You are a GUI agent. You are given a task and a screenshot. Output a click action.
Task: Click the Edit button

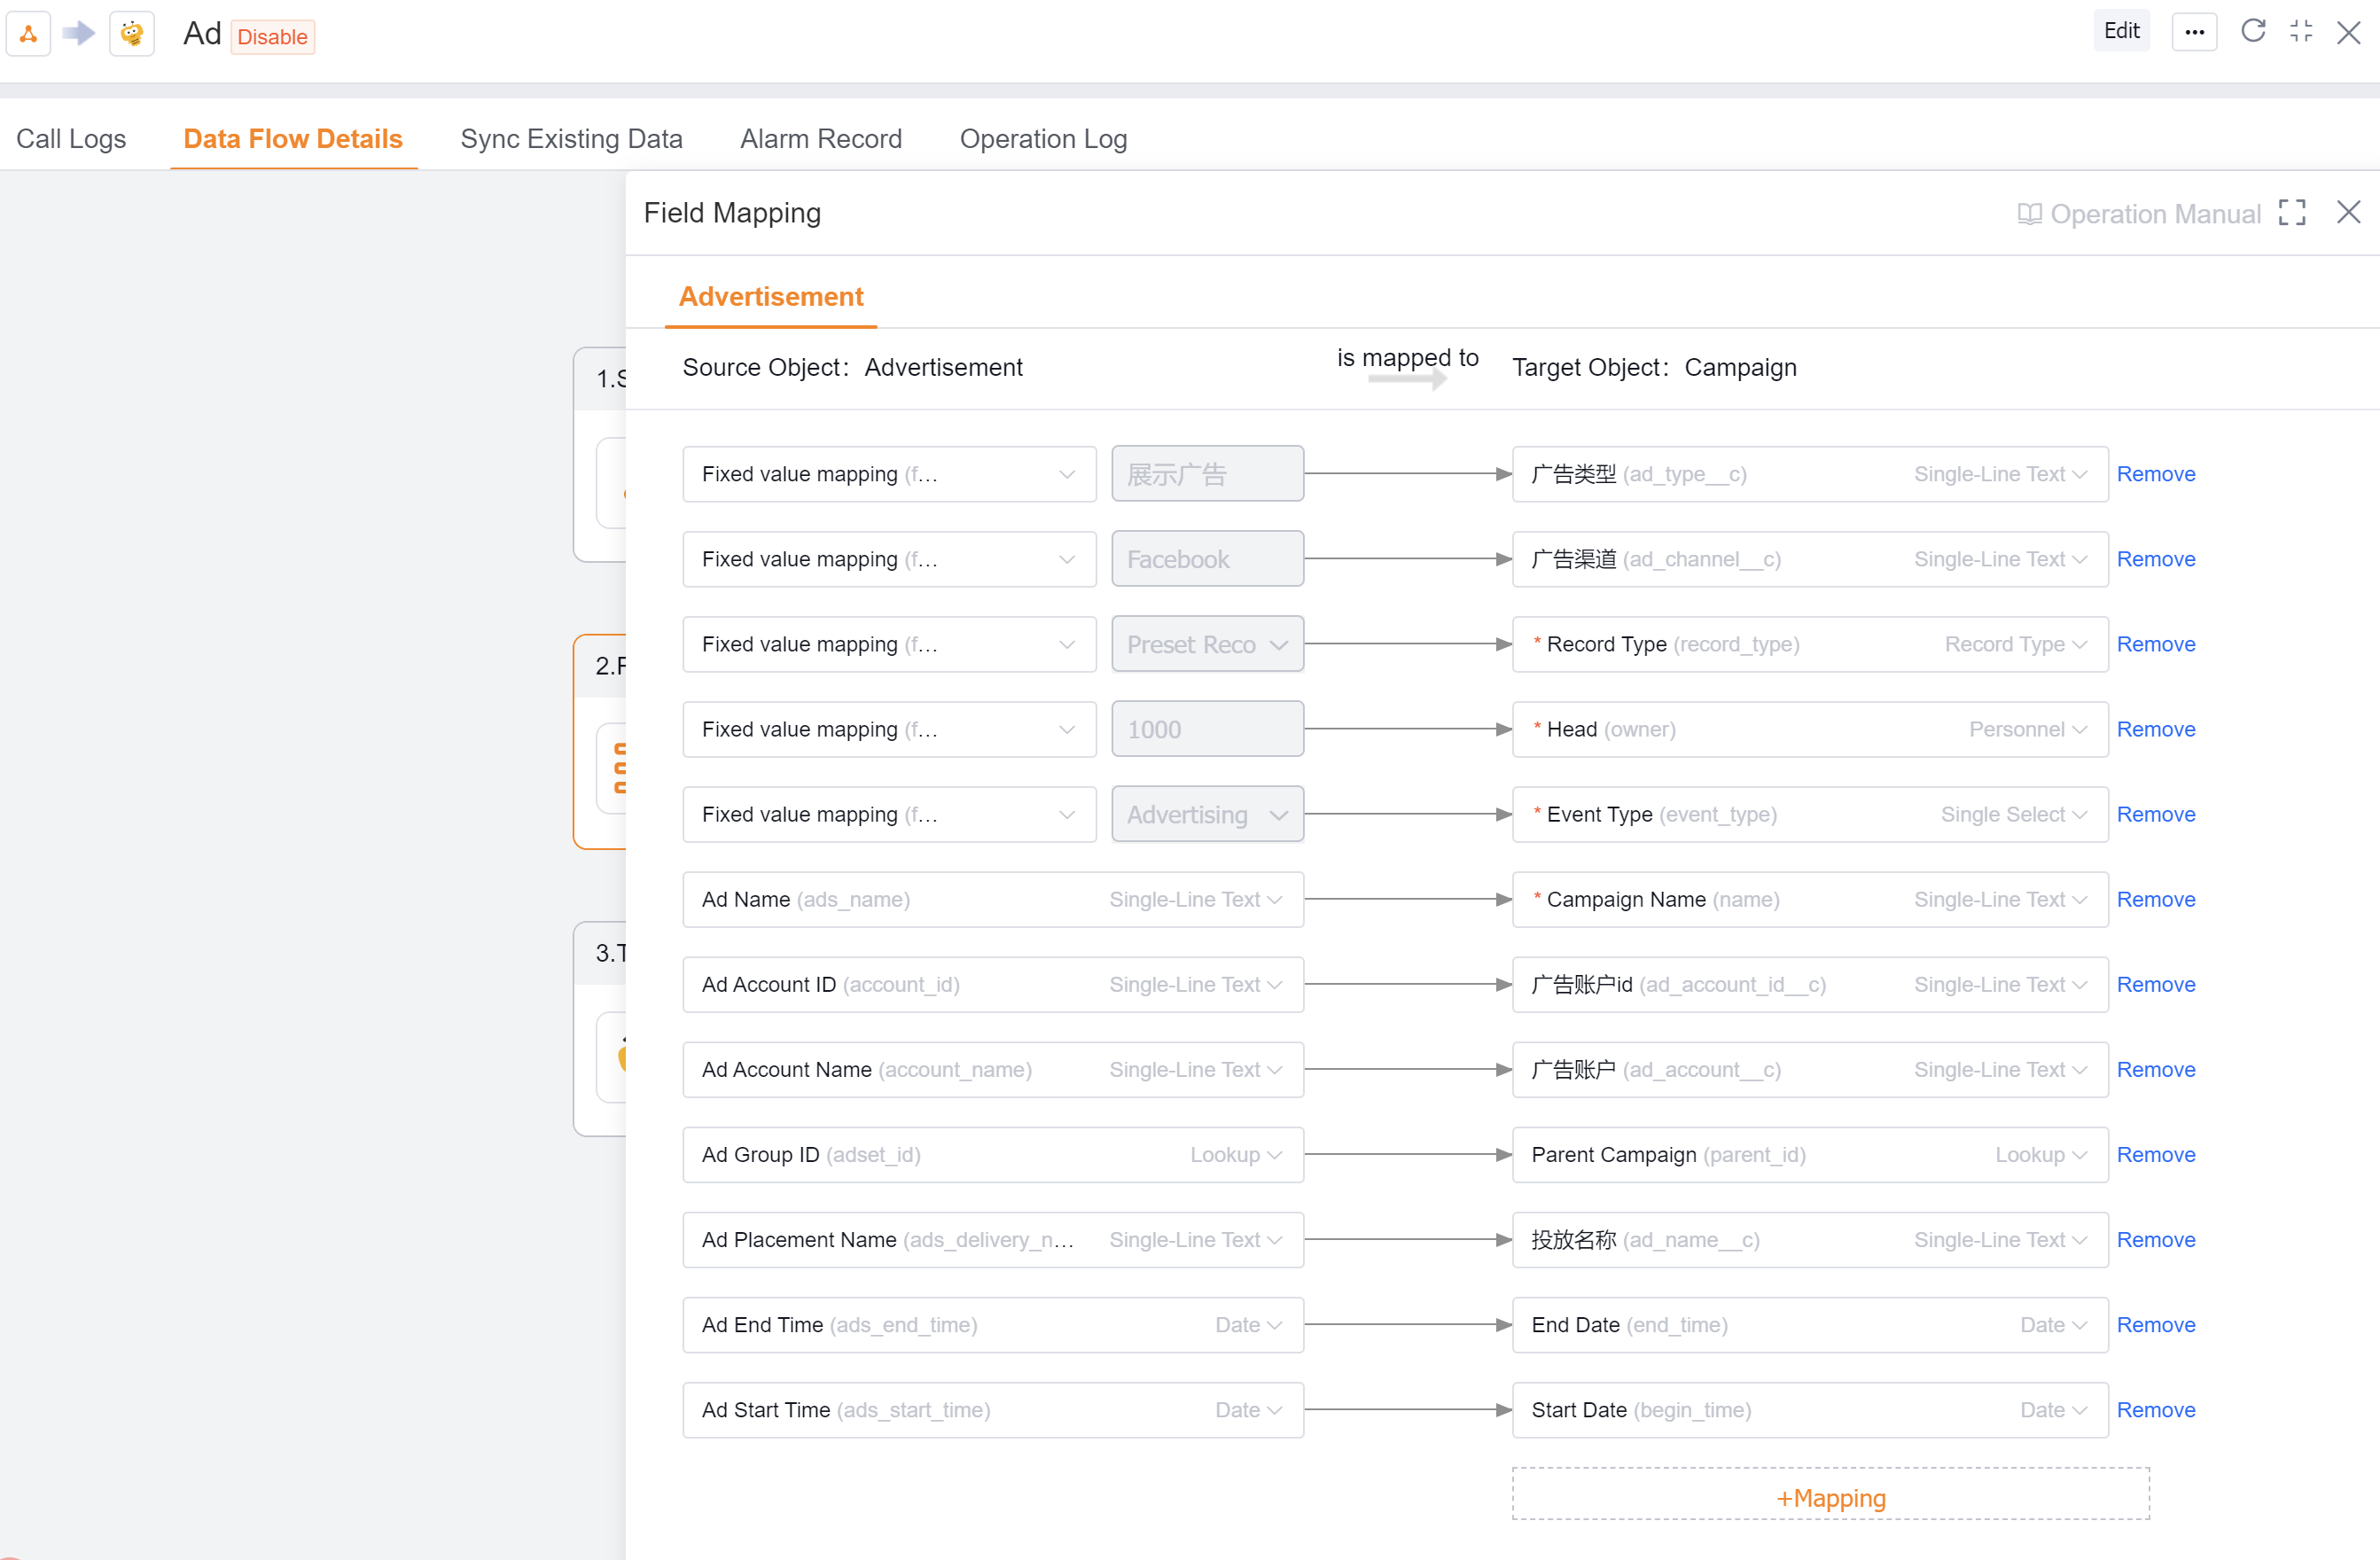(2121, 31)
